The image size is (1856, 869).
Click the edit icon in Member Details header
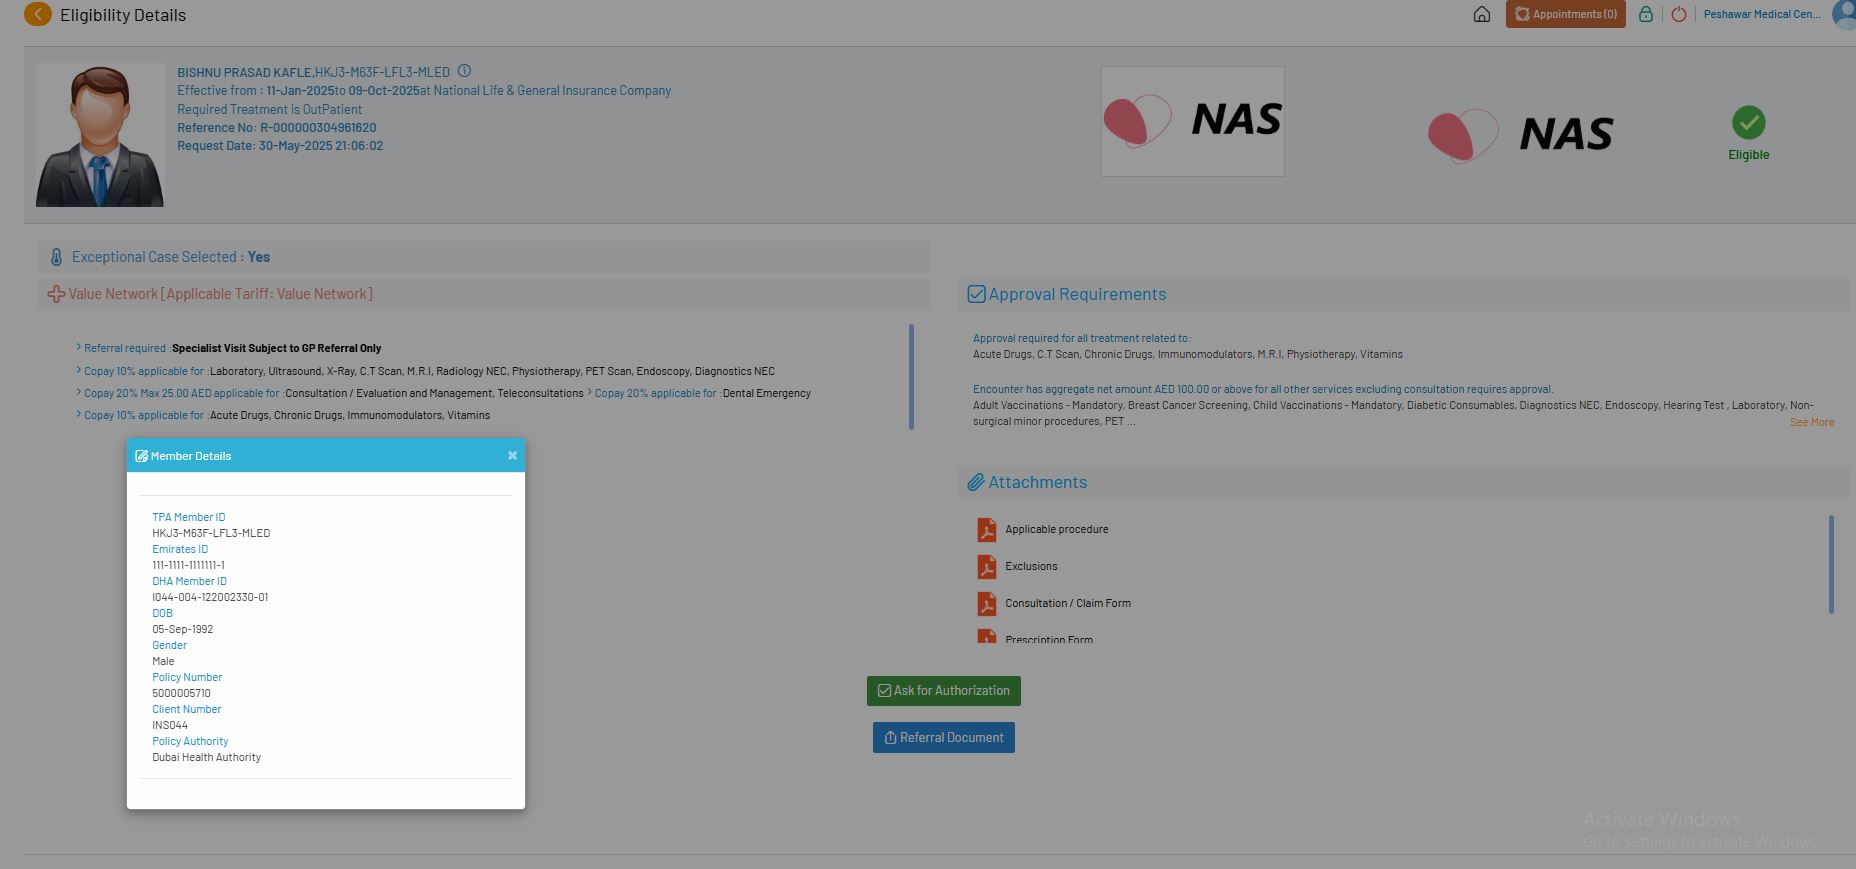pyautogui.click(x=142, y=456)
